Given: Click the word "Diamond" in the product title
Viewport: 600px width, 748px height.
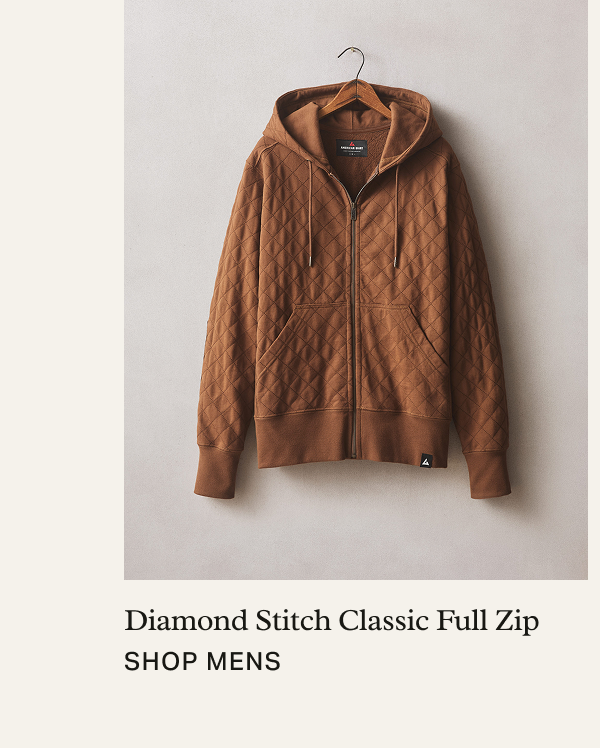Looking at the screenshot, I should click(x=186, y=621).
